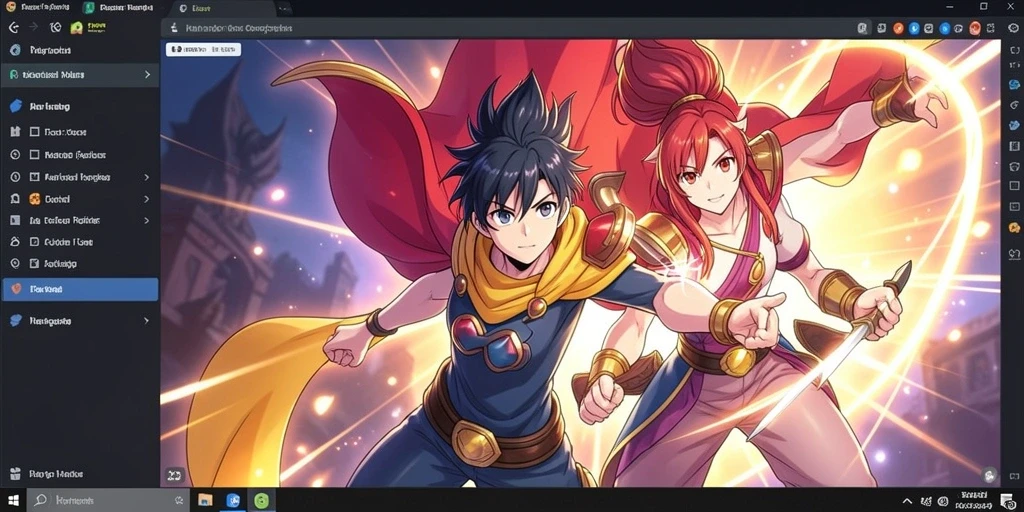This screenshot has height=512, width=1024.
Task: Click the orange game controller icon in the sidebar
Action: click(35, 199)
